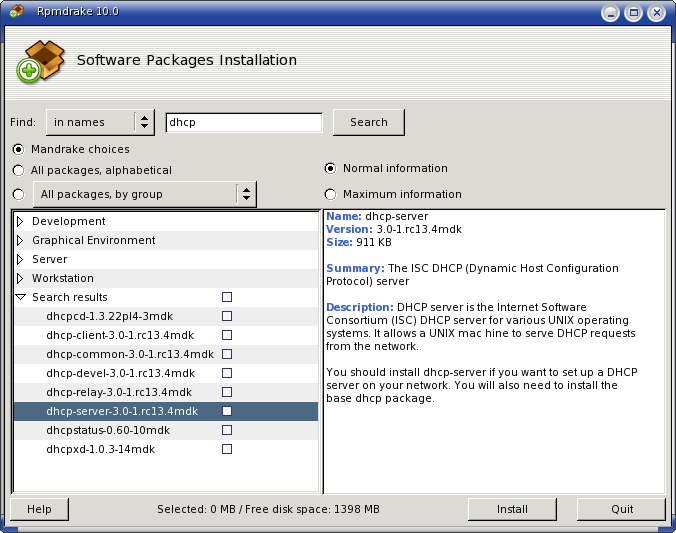The width and height of the screenshot is (676, 533).
Task: Expand the Workstation category
Action: (x=20, y=278)
